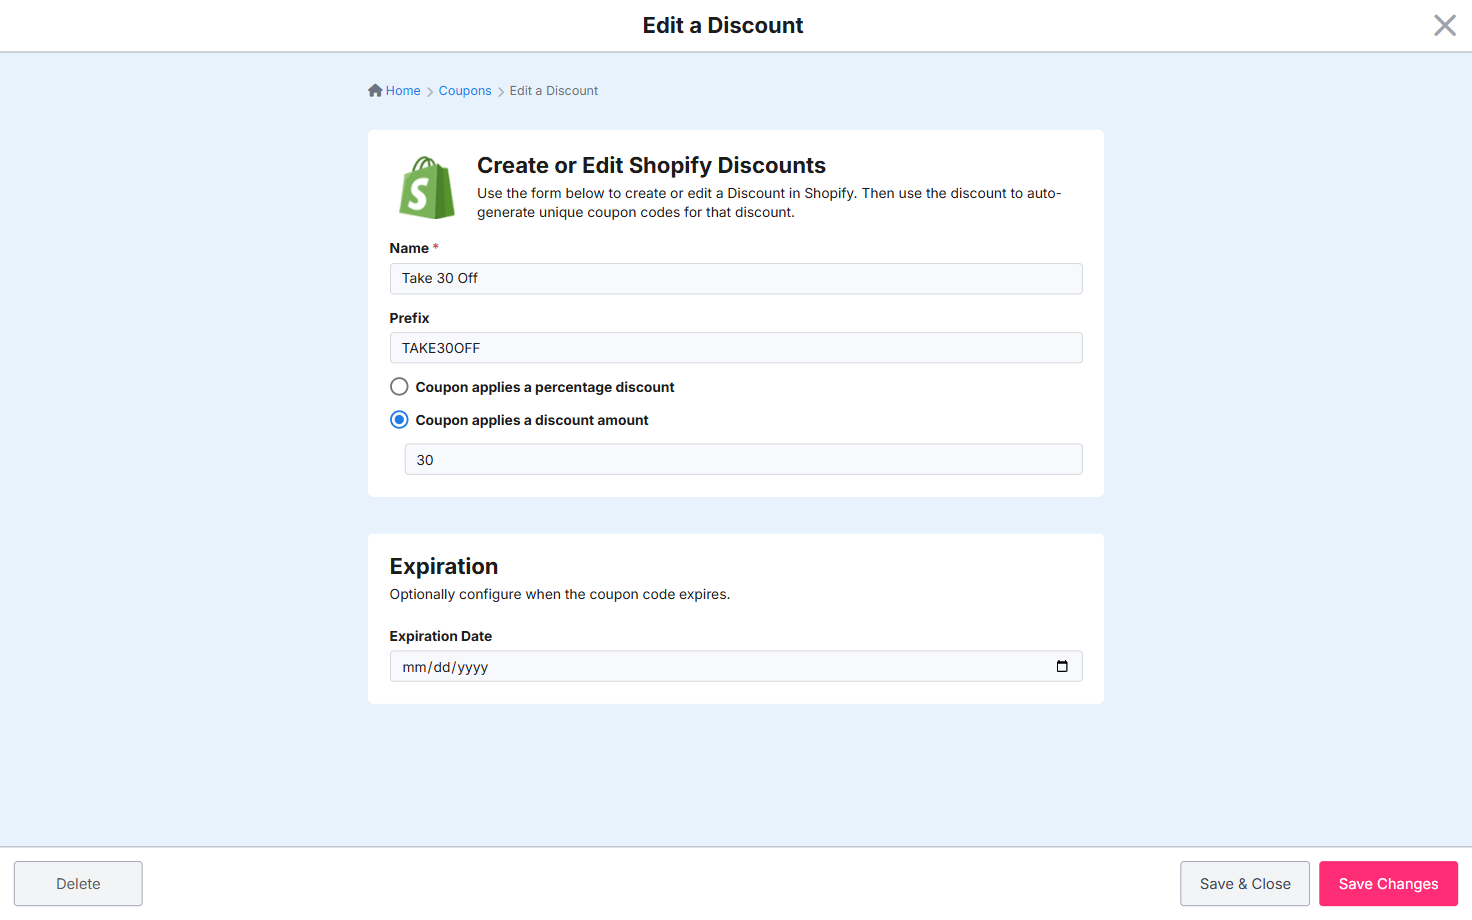The height and width of the screenshot is (920, 1472).
Task: Click 'Edit a Discount' breadcrumb text
Action: pos(554,91)
